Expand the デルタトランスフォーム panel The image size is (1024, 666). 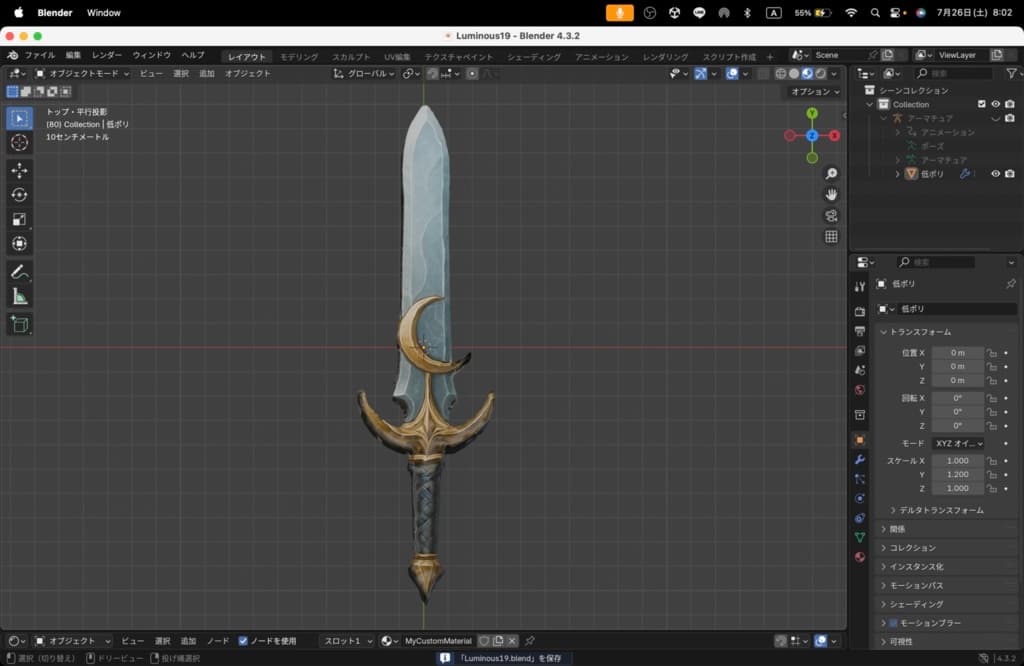click(935, 510)
